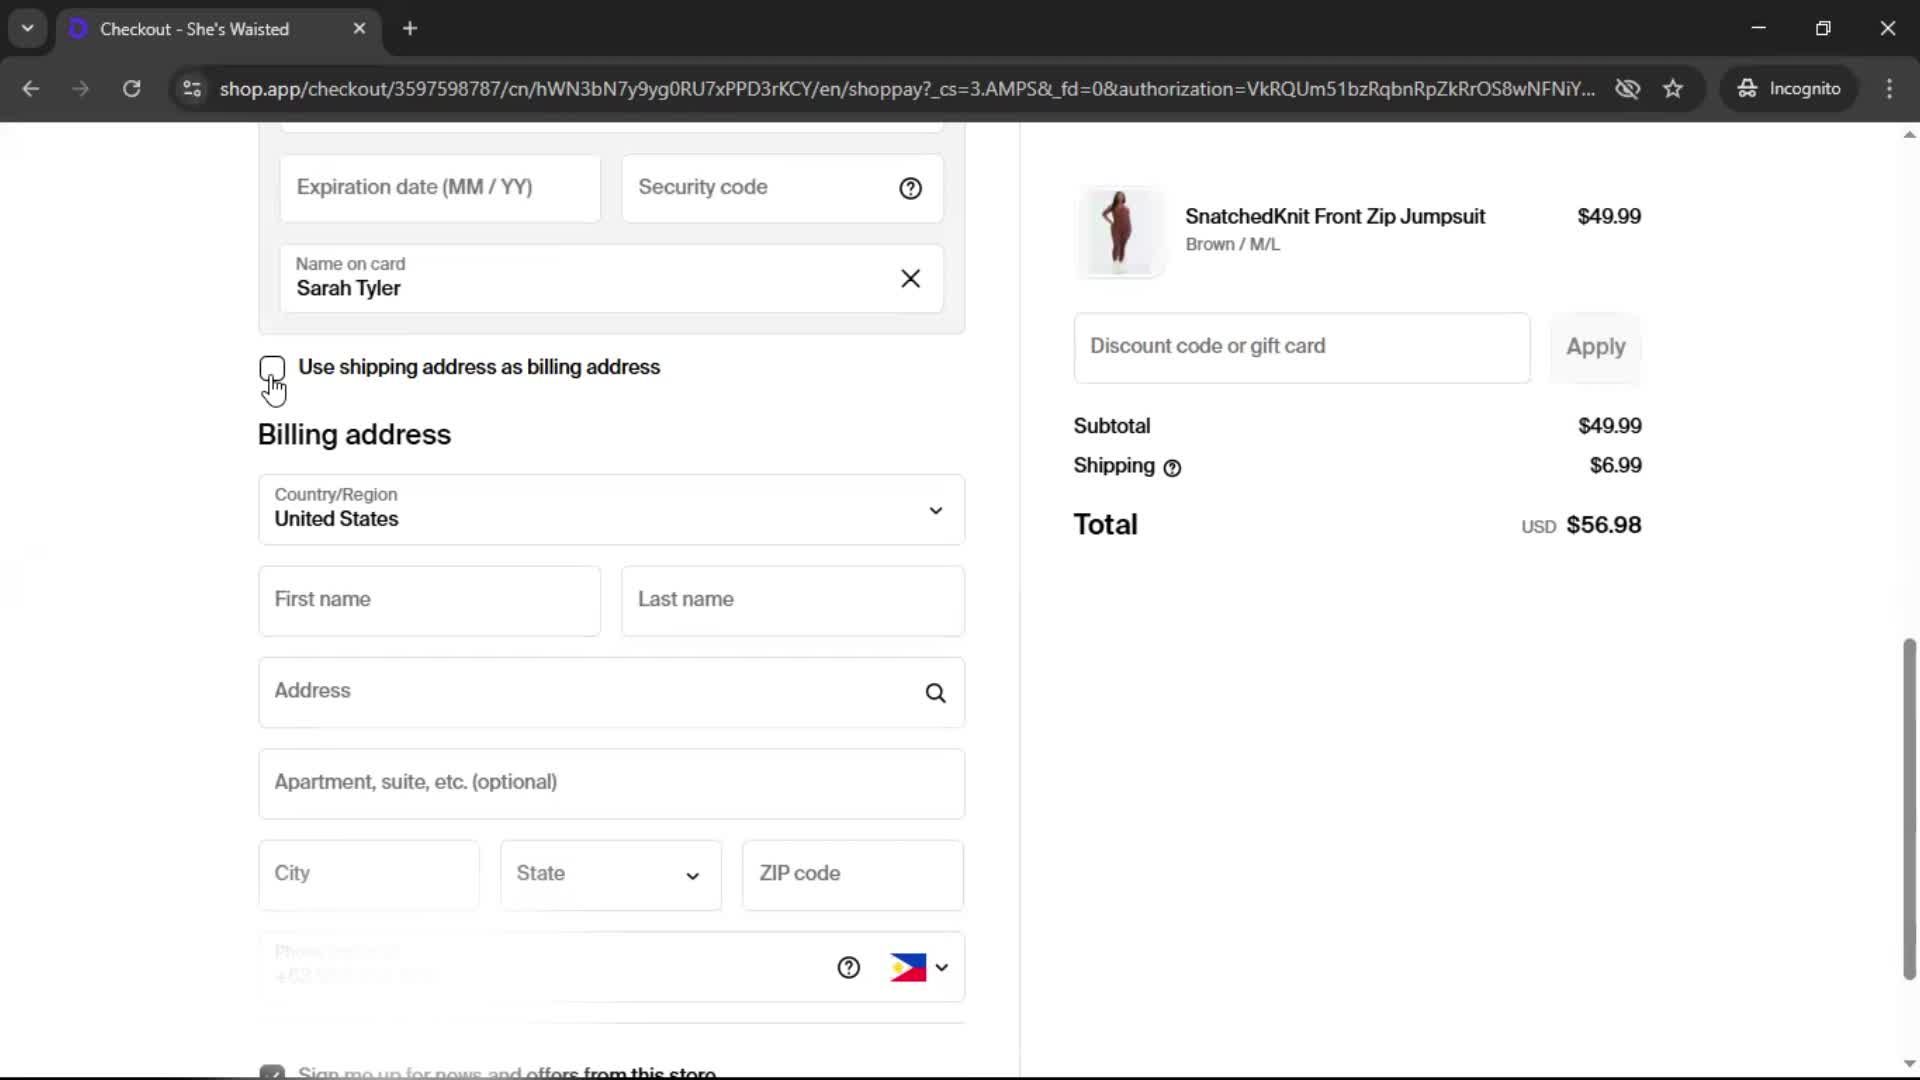Image resolution: width=1920 pixels, height=1080 pixels.
Task: Bookmark this page with star icon
Action: [x=1673, y=89]
